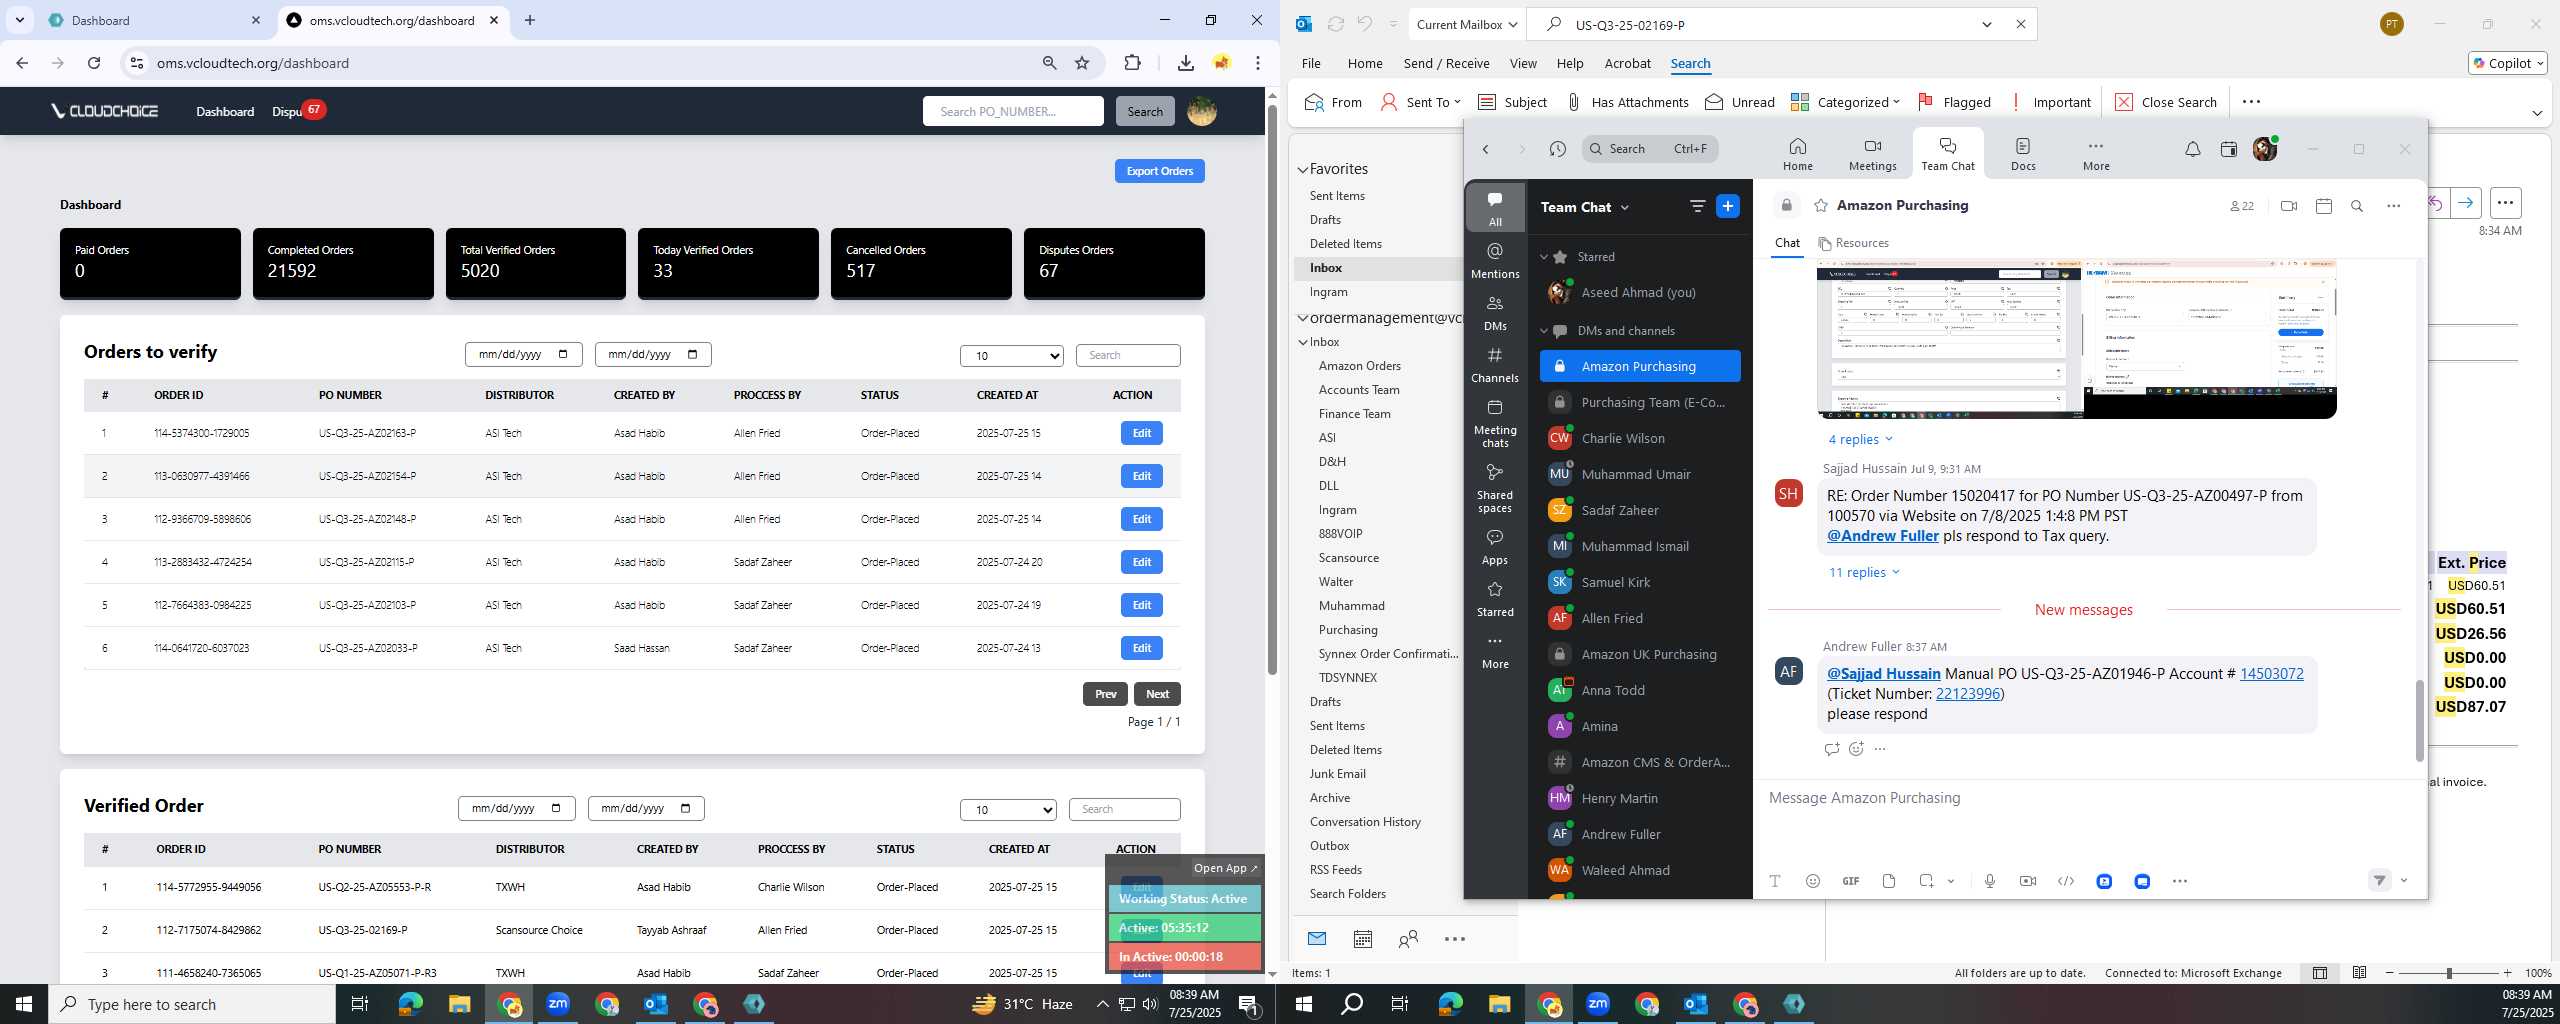2560x1024 pixels.
Task: Switch to Zoom Meetings tab
Action: tap(1872, 154)
